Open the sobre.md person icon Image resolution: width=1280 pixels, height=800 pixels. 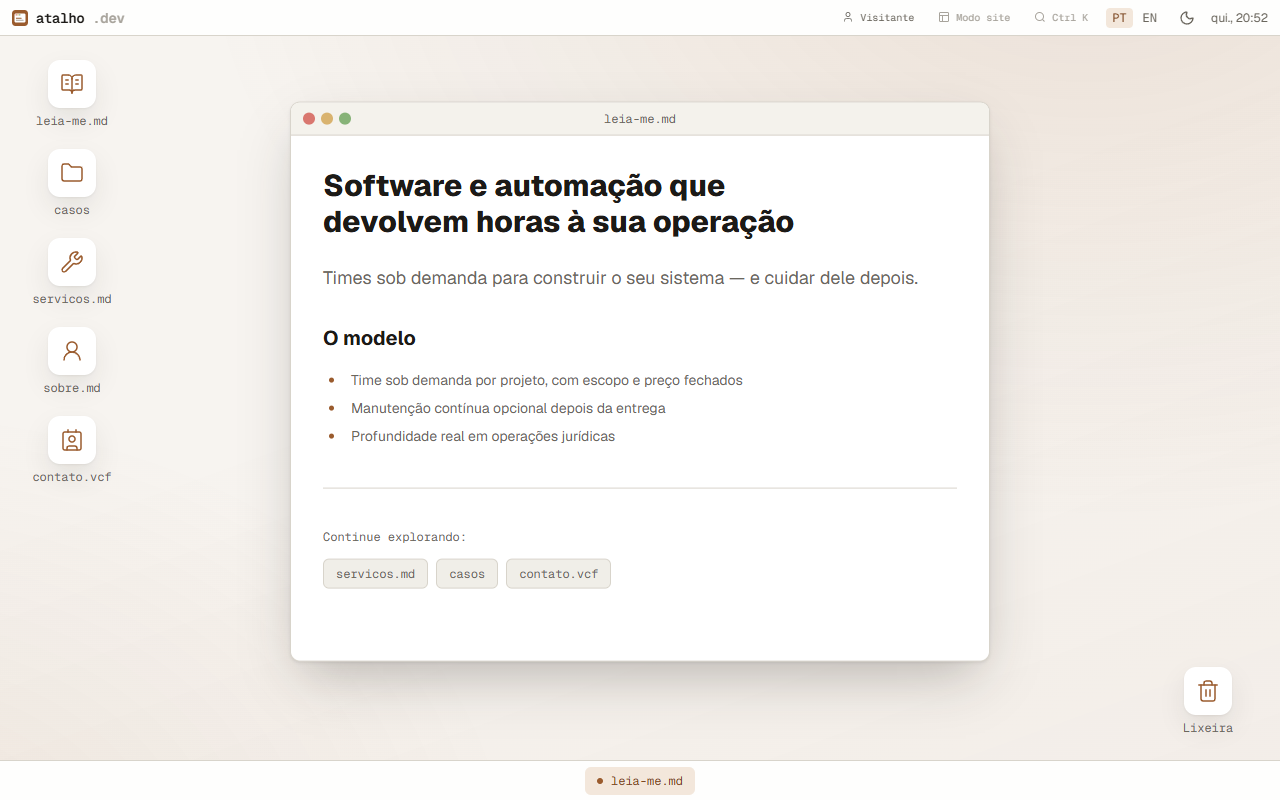tap(72, 351)
